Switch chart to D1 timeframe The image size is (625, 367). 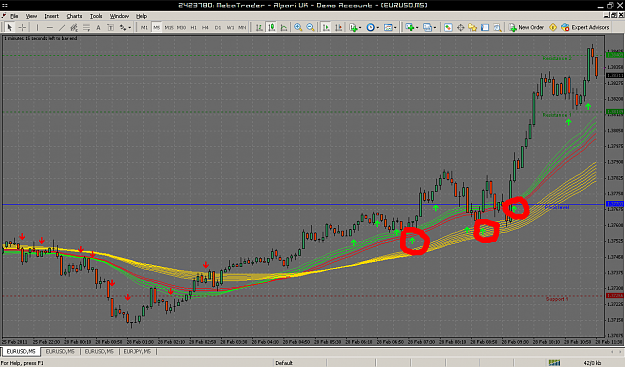(218, 27)
